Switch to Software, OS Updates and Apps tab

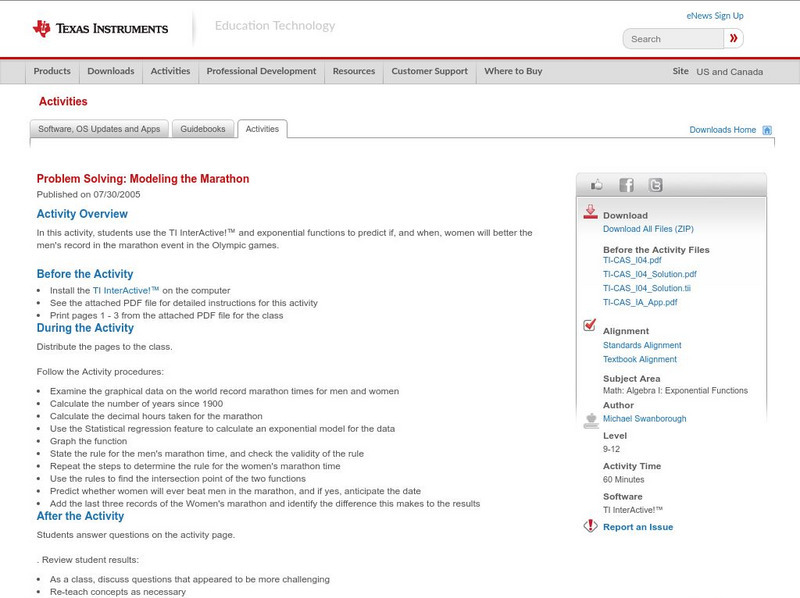coord(99,129)
